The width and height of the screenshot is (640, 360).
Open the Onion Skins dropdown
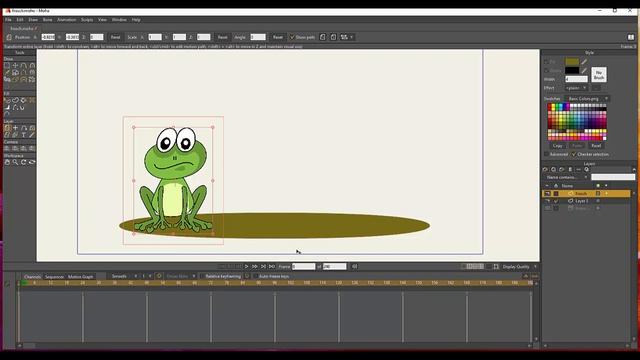(x=180, y=276)
